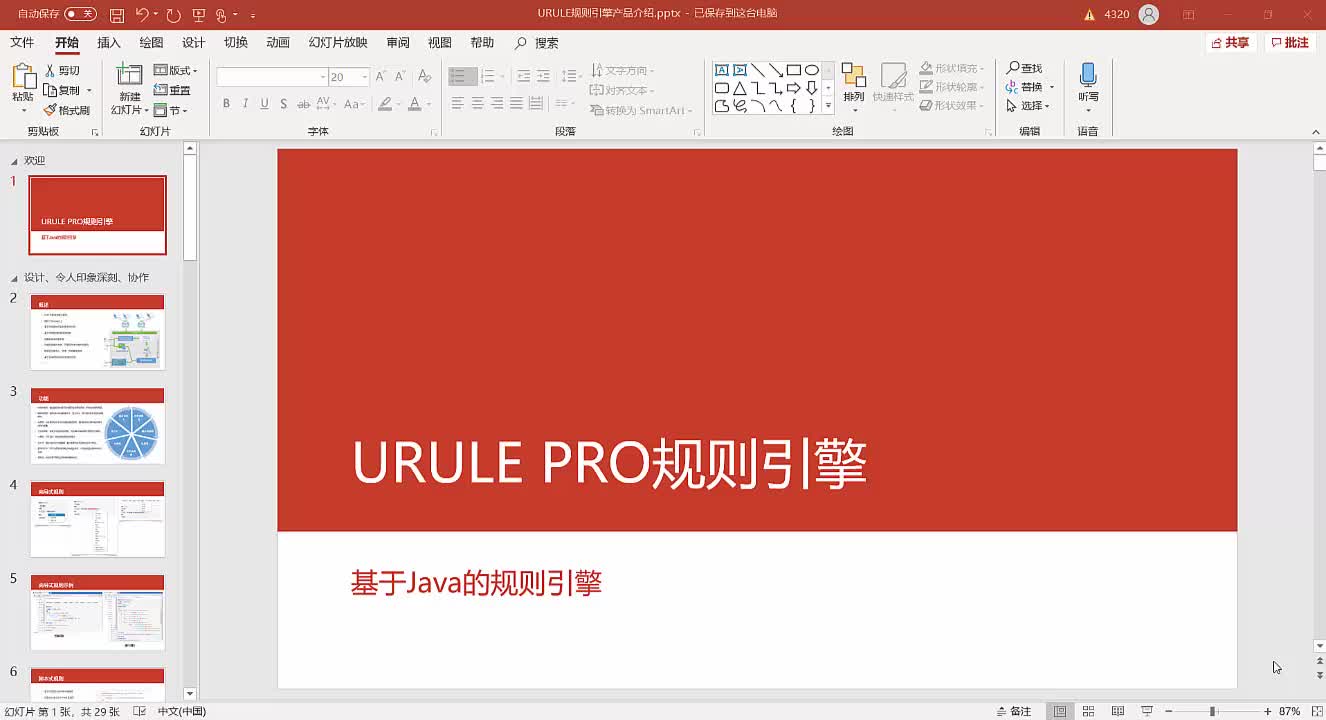Click the text highlight color pen

pyautogui.click(x=385, y=104)
